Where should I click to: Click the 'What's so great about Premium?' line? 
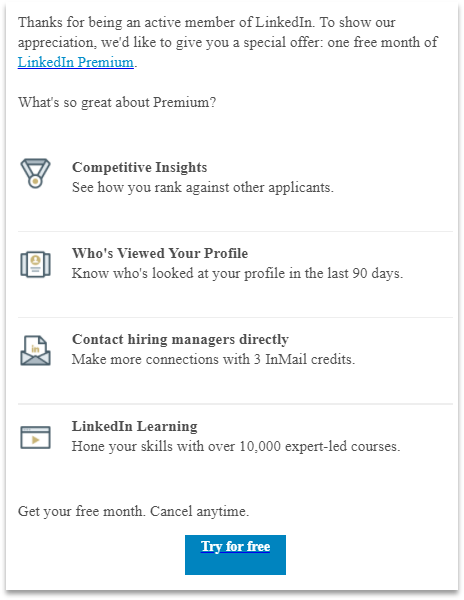point(117,103)
